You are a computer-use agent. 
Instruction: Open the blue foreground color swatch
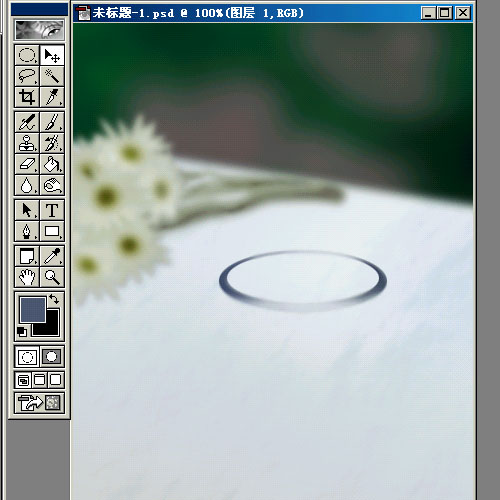pyautogui.click(x=33, y=310)
